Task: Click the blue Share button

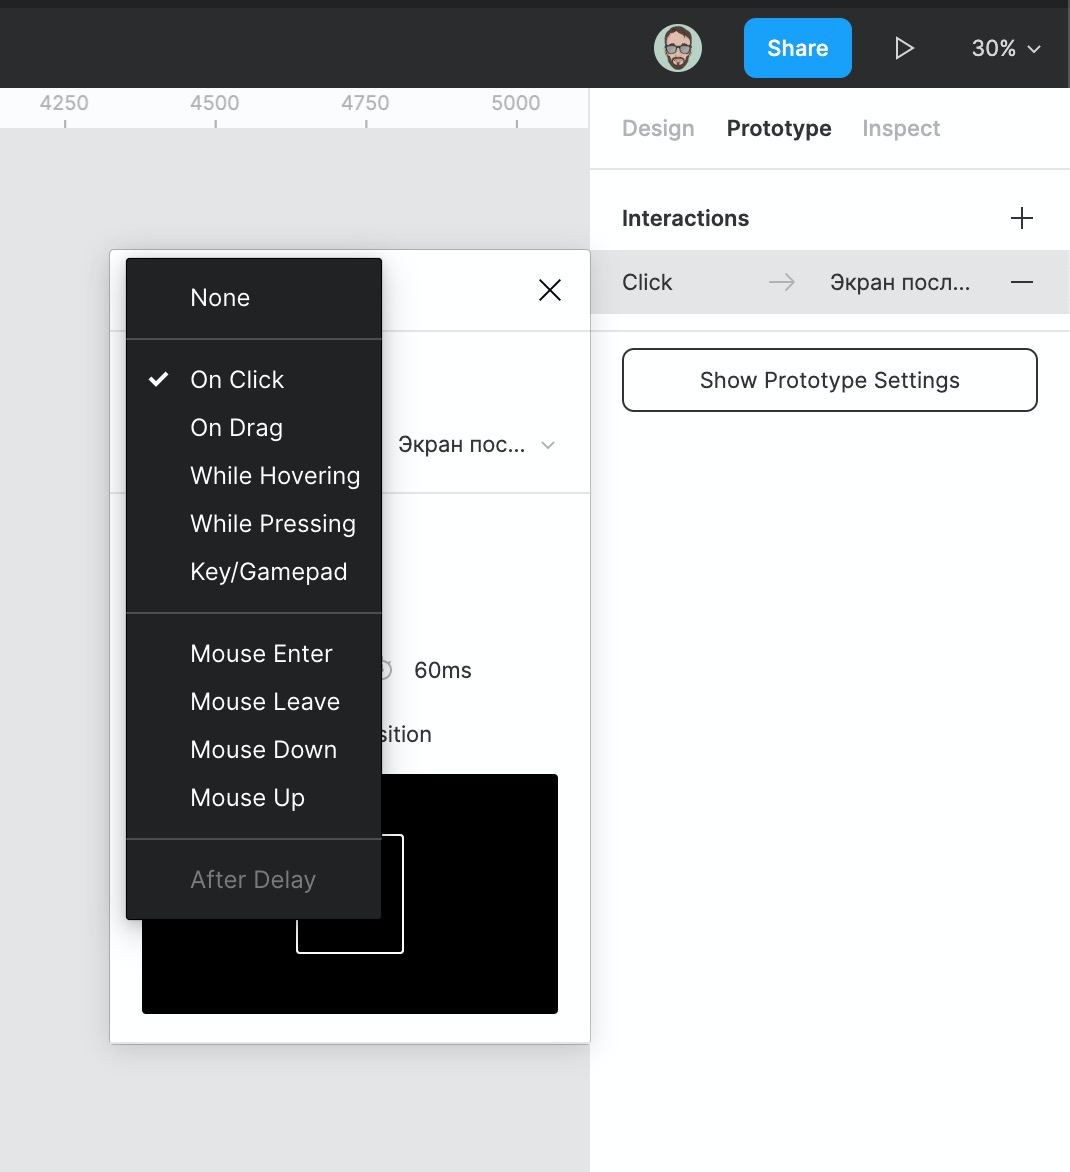Action: [797, 48]
